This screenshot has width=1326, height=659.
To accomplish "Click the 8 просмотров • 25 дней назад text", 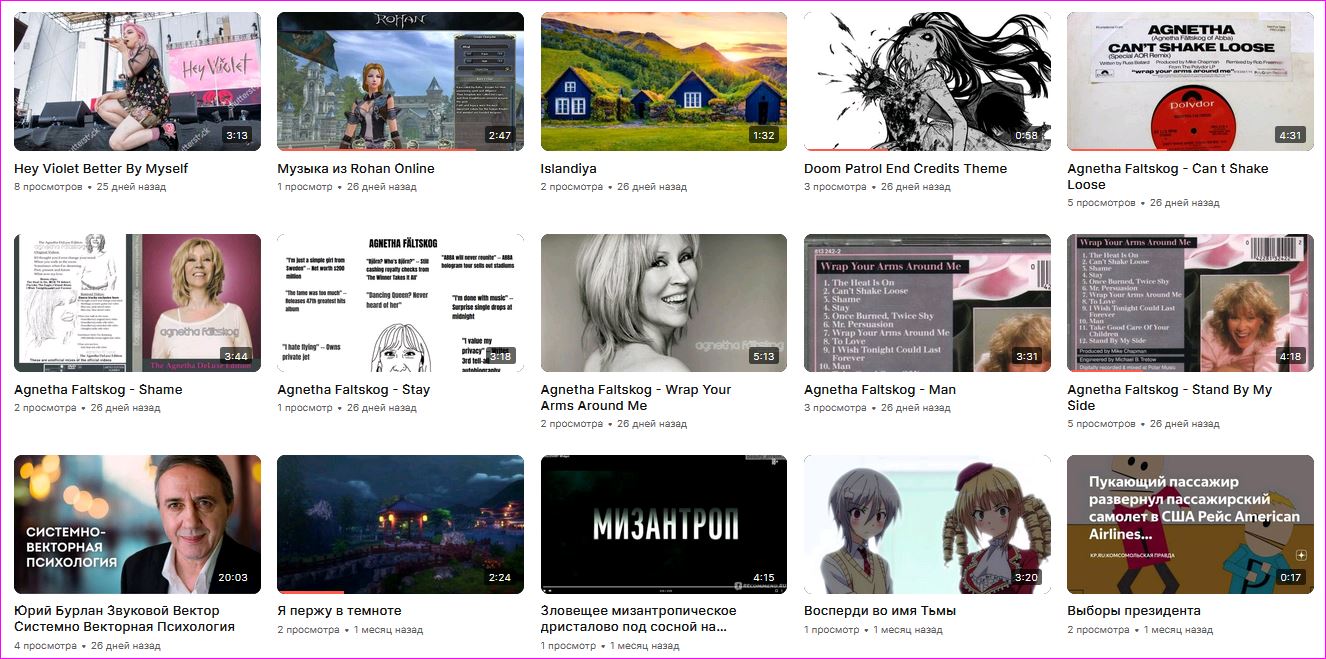I will click(x=90, y=187).
